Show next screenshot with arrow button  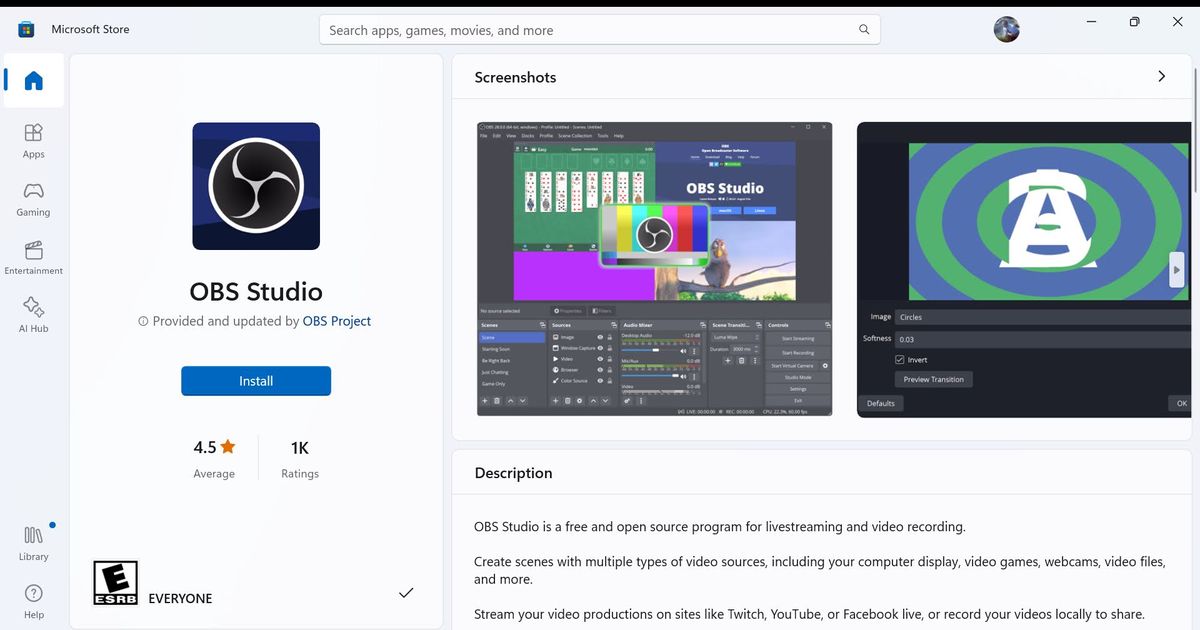[1177, 269]
